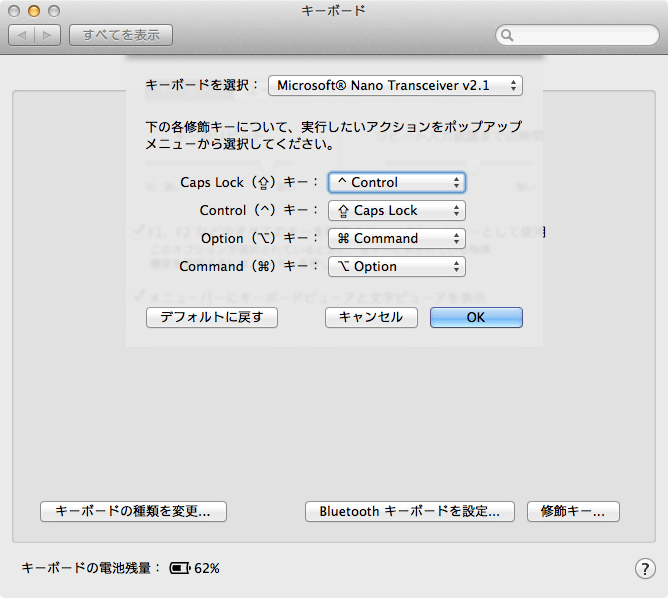Click the magnifier icon in search field

coord(507,35)
